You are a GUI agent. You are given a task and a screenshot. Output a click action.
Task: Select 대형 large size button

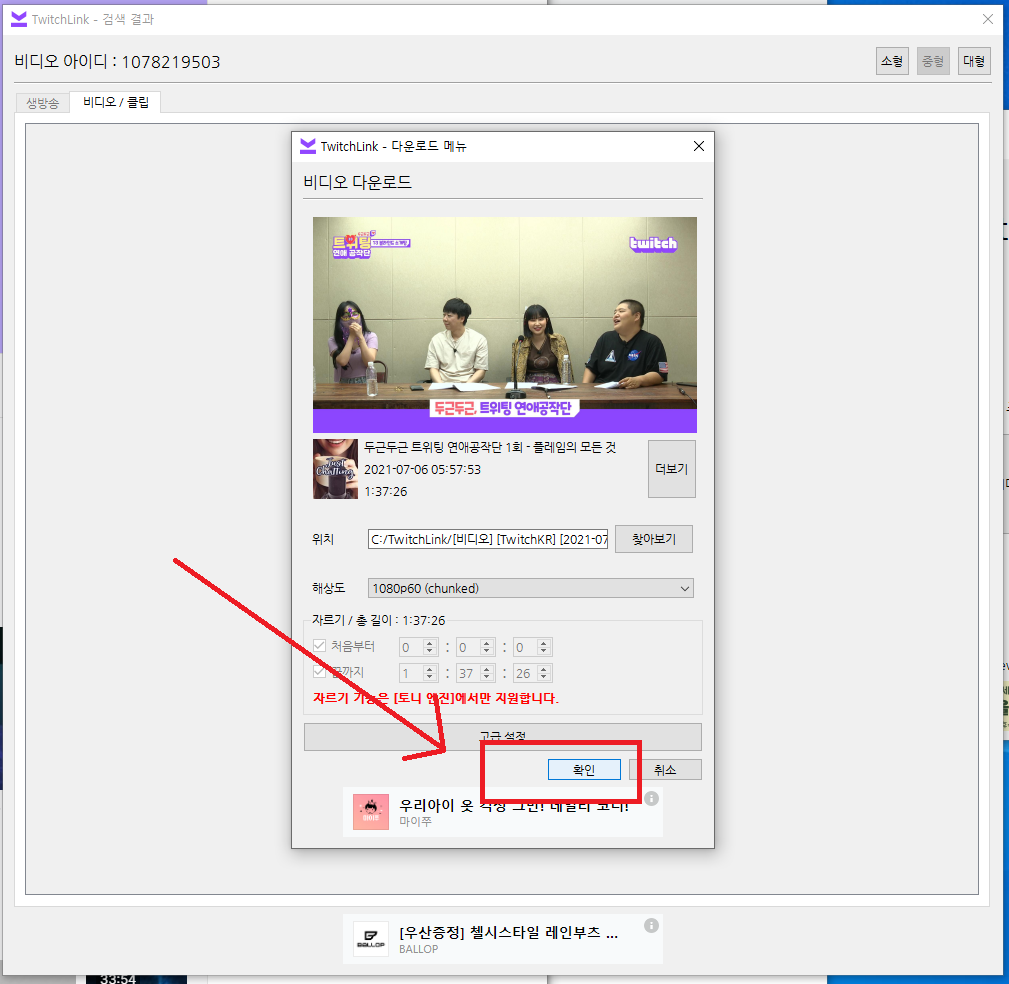[974, 61]
